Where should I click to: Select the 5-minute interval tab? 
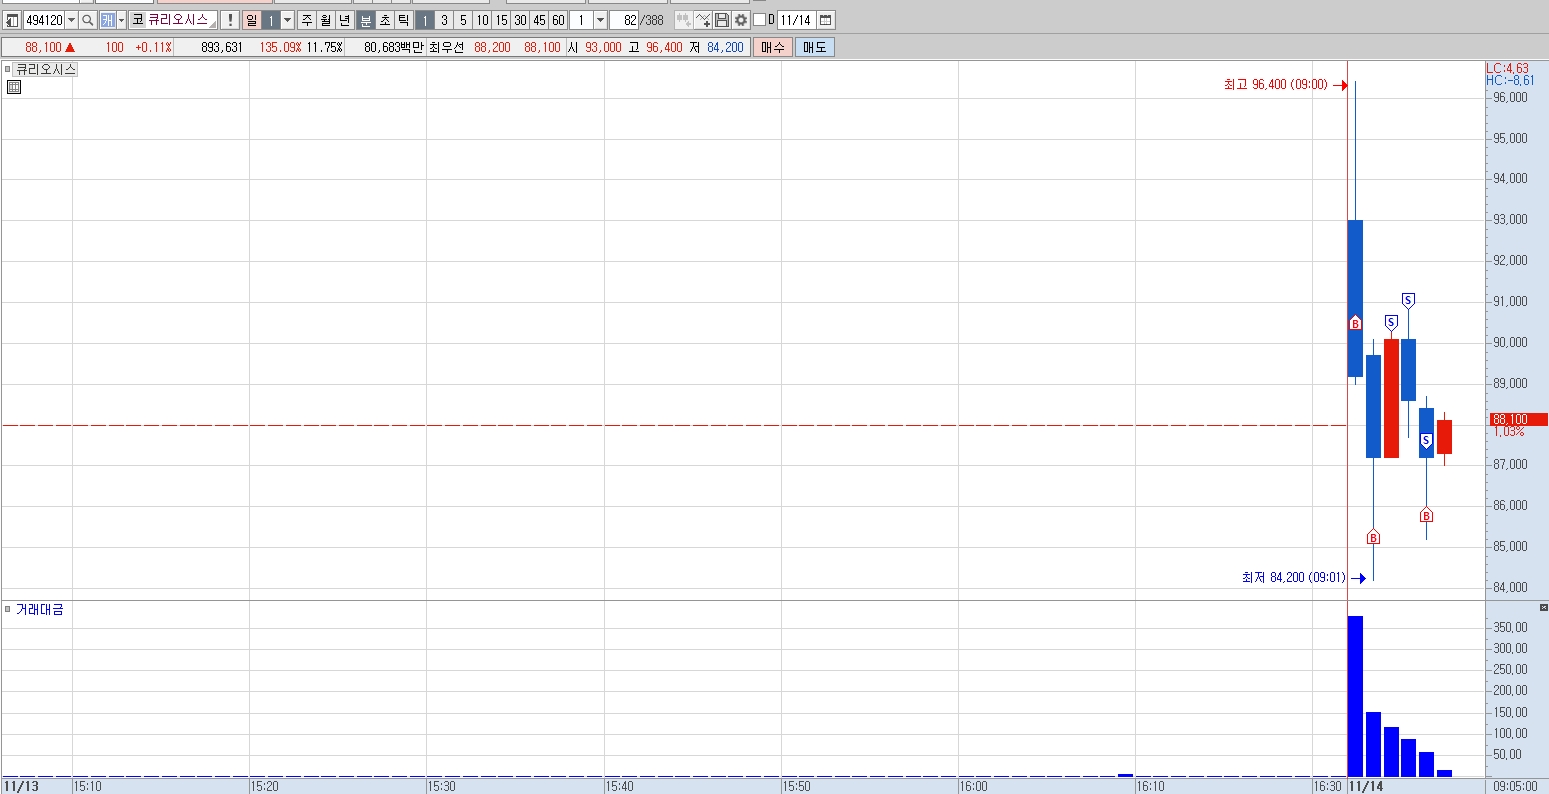coord(463,20)
